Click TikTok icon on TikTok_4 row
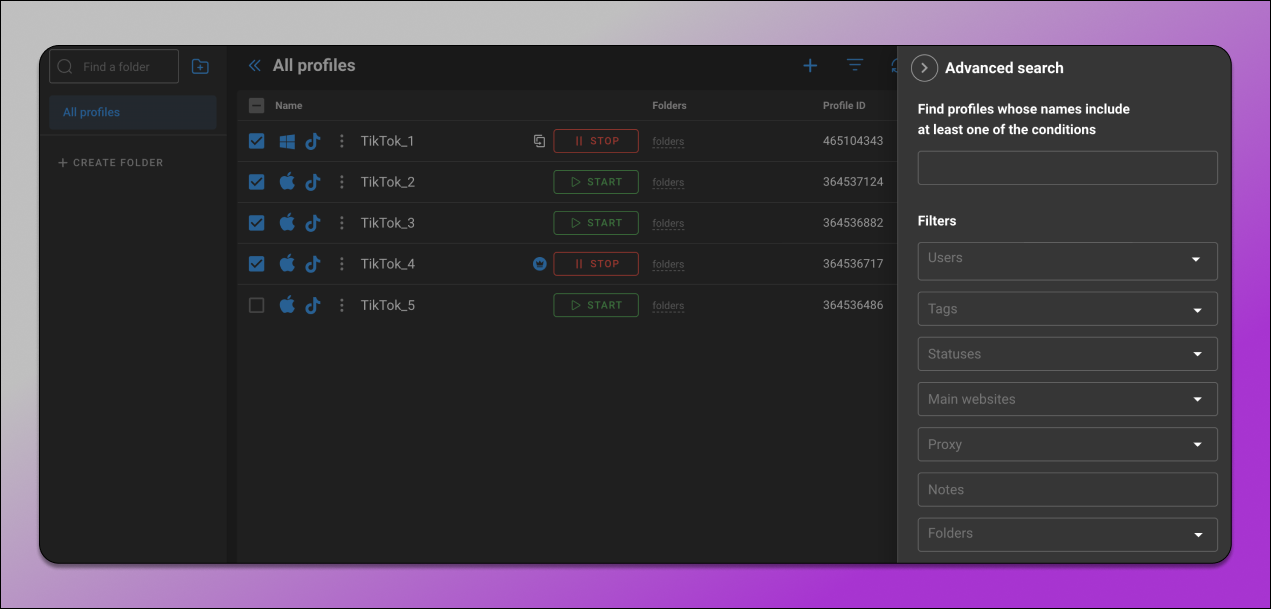The width and height of the screenshot is (1271, 609). click(x=313, y=264)
